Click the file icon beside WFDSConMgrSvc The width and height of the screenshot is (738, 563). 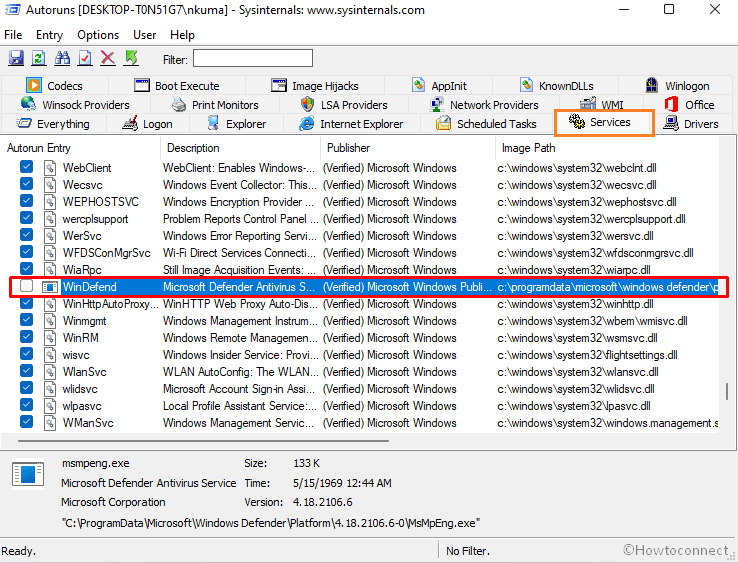[x=49, y=253]
